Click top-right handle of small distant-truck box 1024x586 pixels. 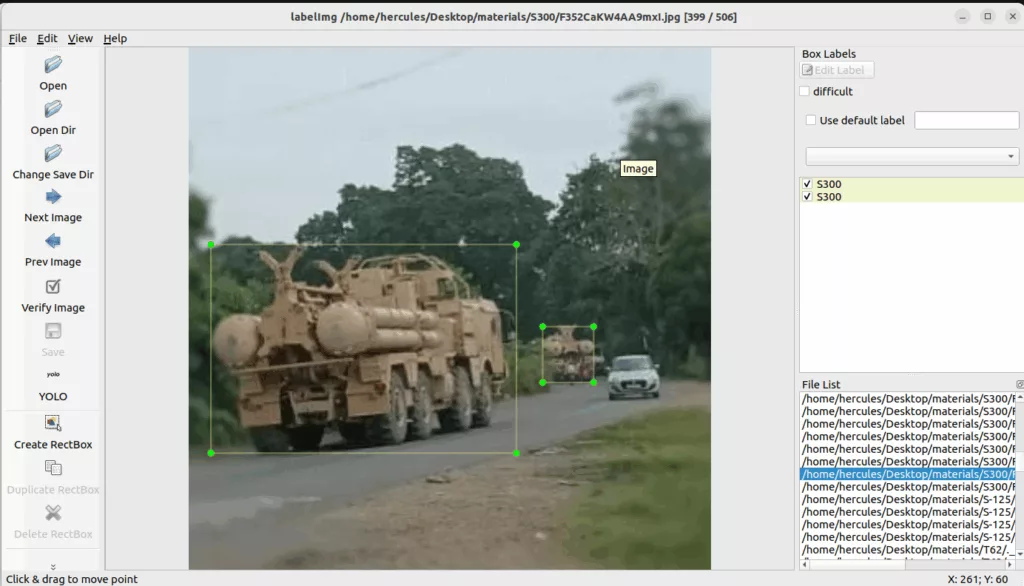click(594, 327)
